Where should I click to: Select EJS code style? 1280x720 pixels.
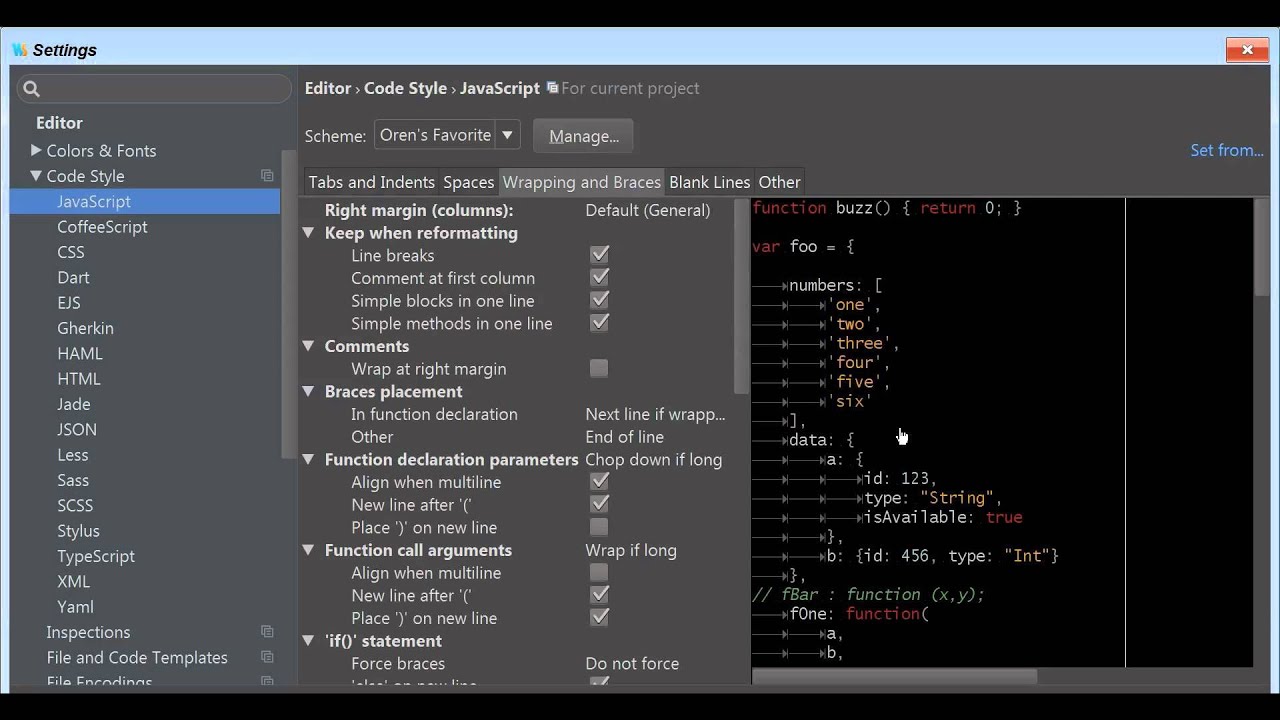coord(69,302)
